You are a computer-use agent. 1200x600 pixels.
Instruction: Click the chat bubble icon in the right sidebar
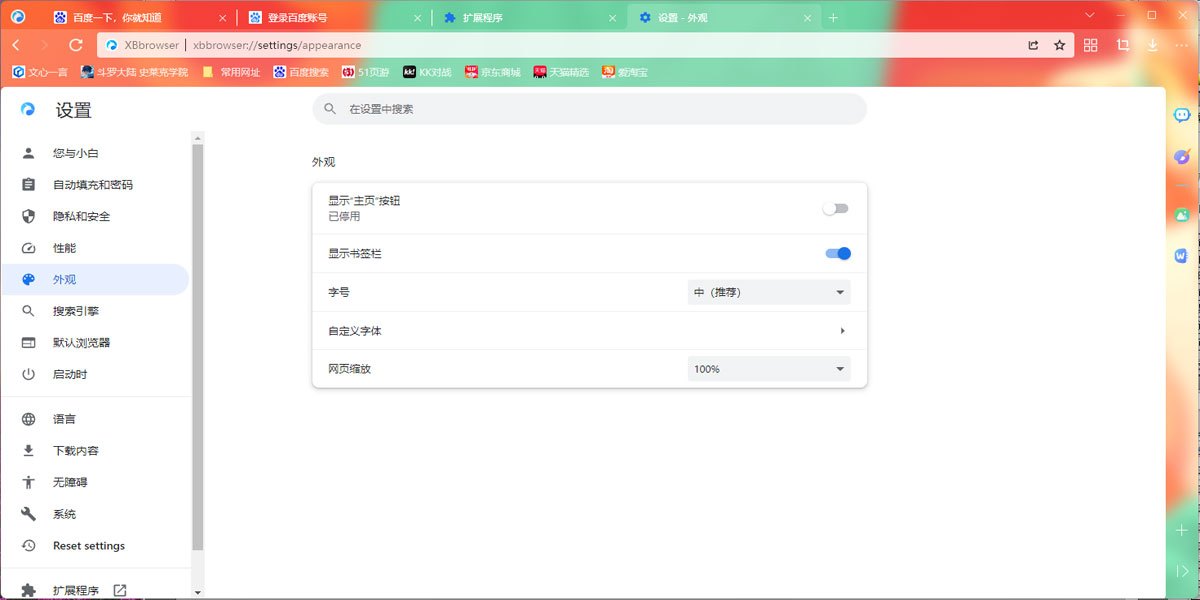pyautogui.click(x=1181, y=115)
